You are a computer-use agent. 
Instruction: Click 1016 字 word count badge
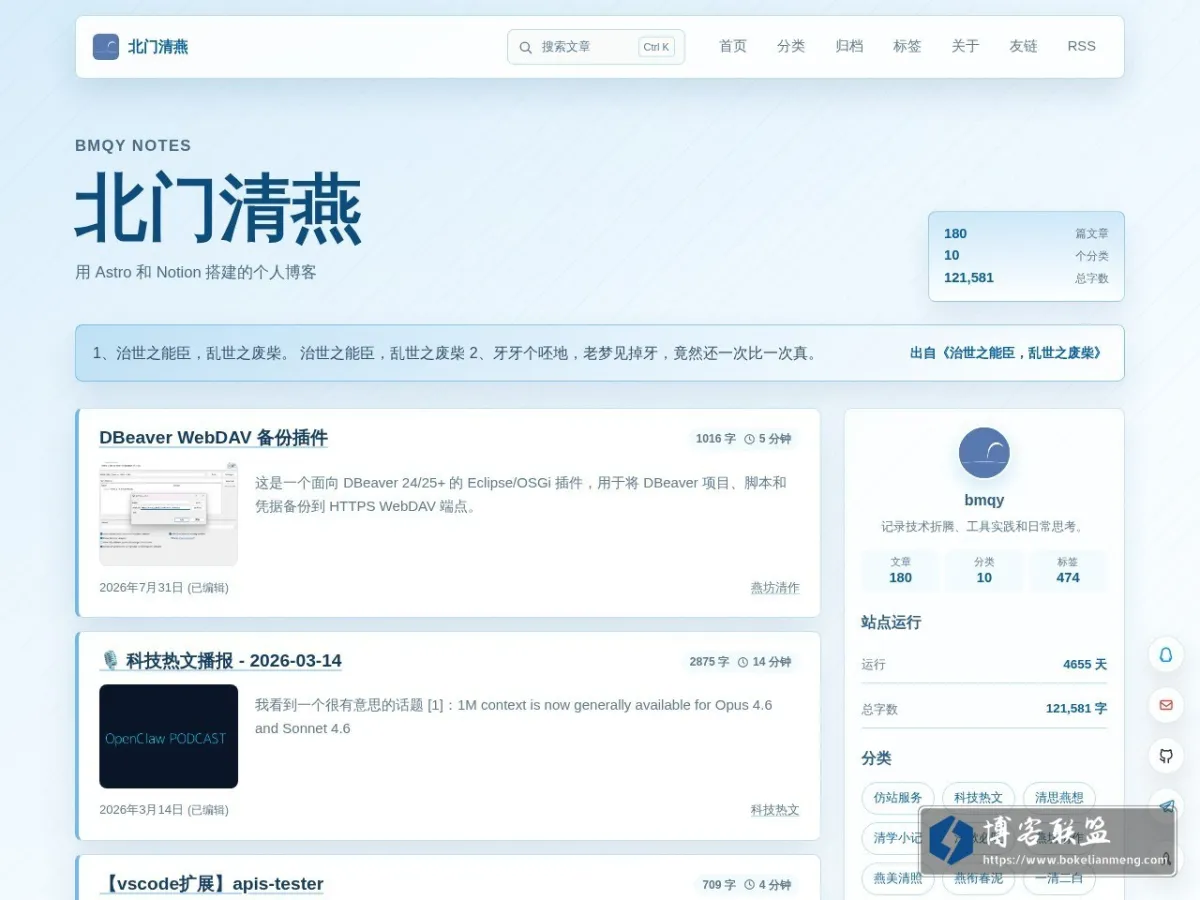(715, 439)
